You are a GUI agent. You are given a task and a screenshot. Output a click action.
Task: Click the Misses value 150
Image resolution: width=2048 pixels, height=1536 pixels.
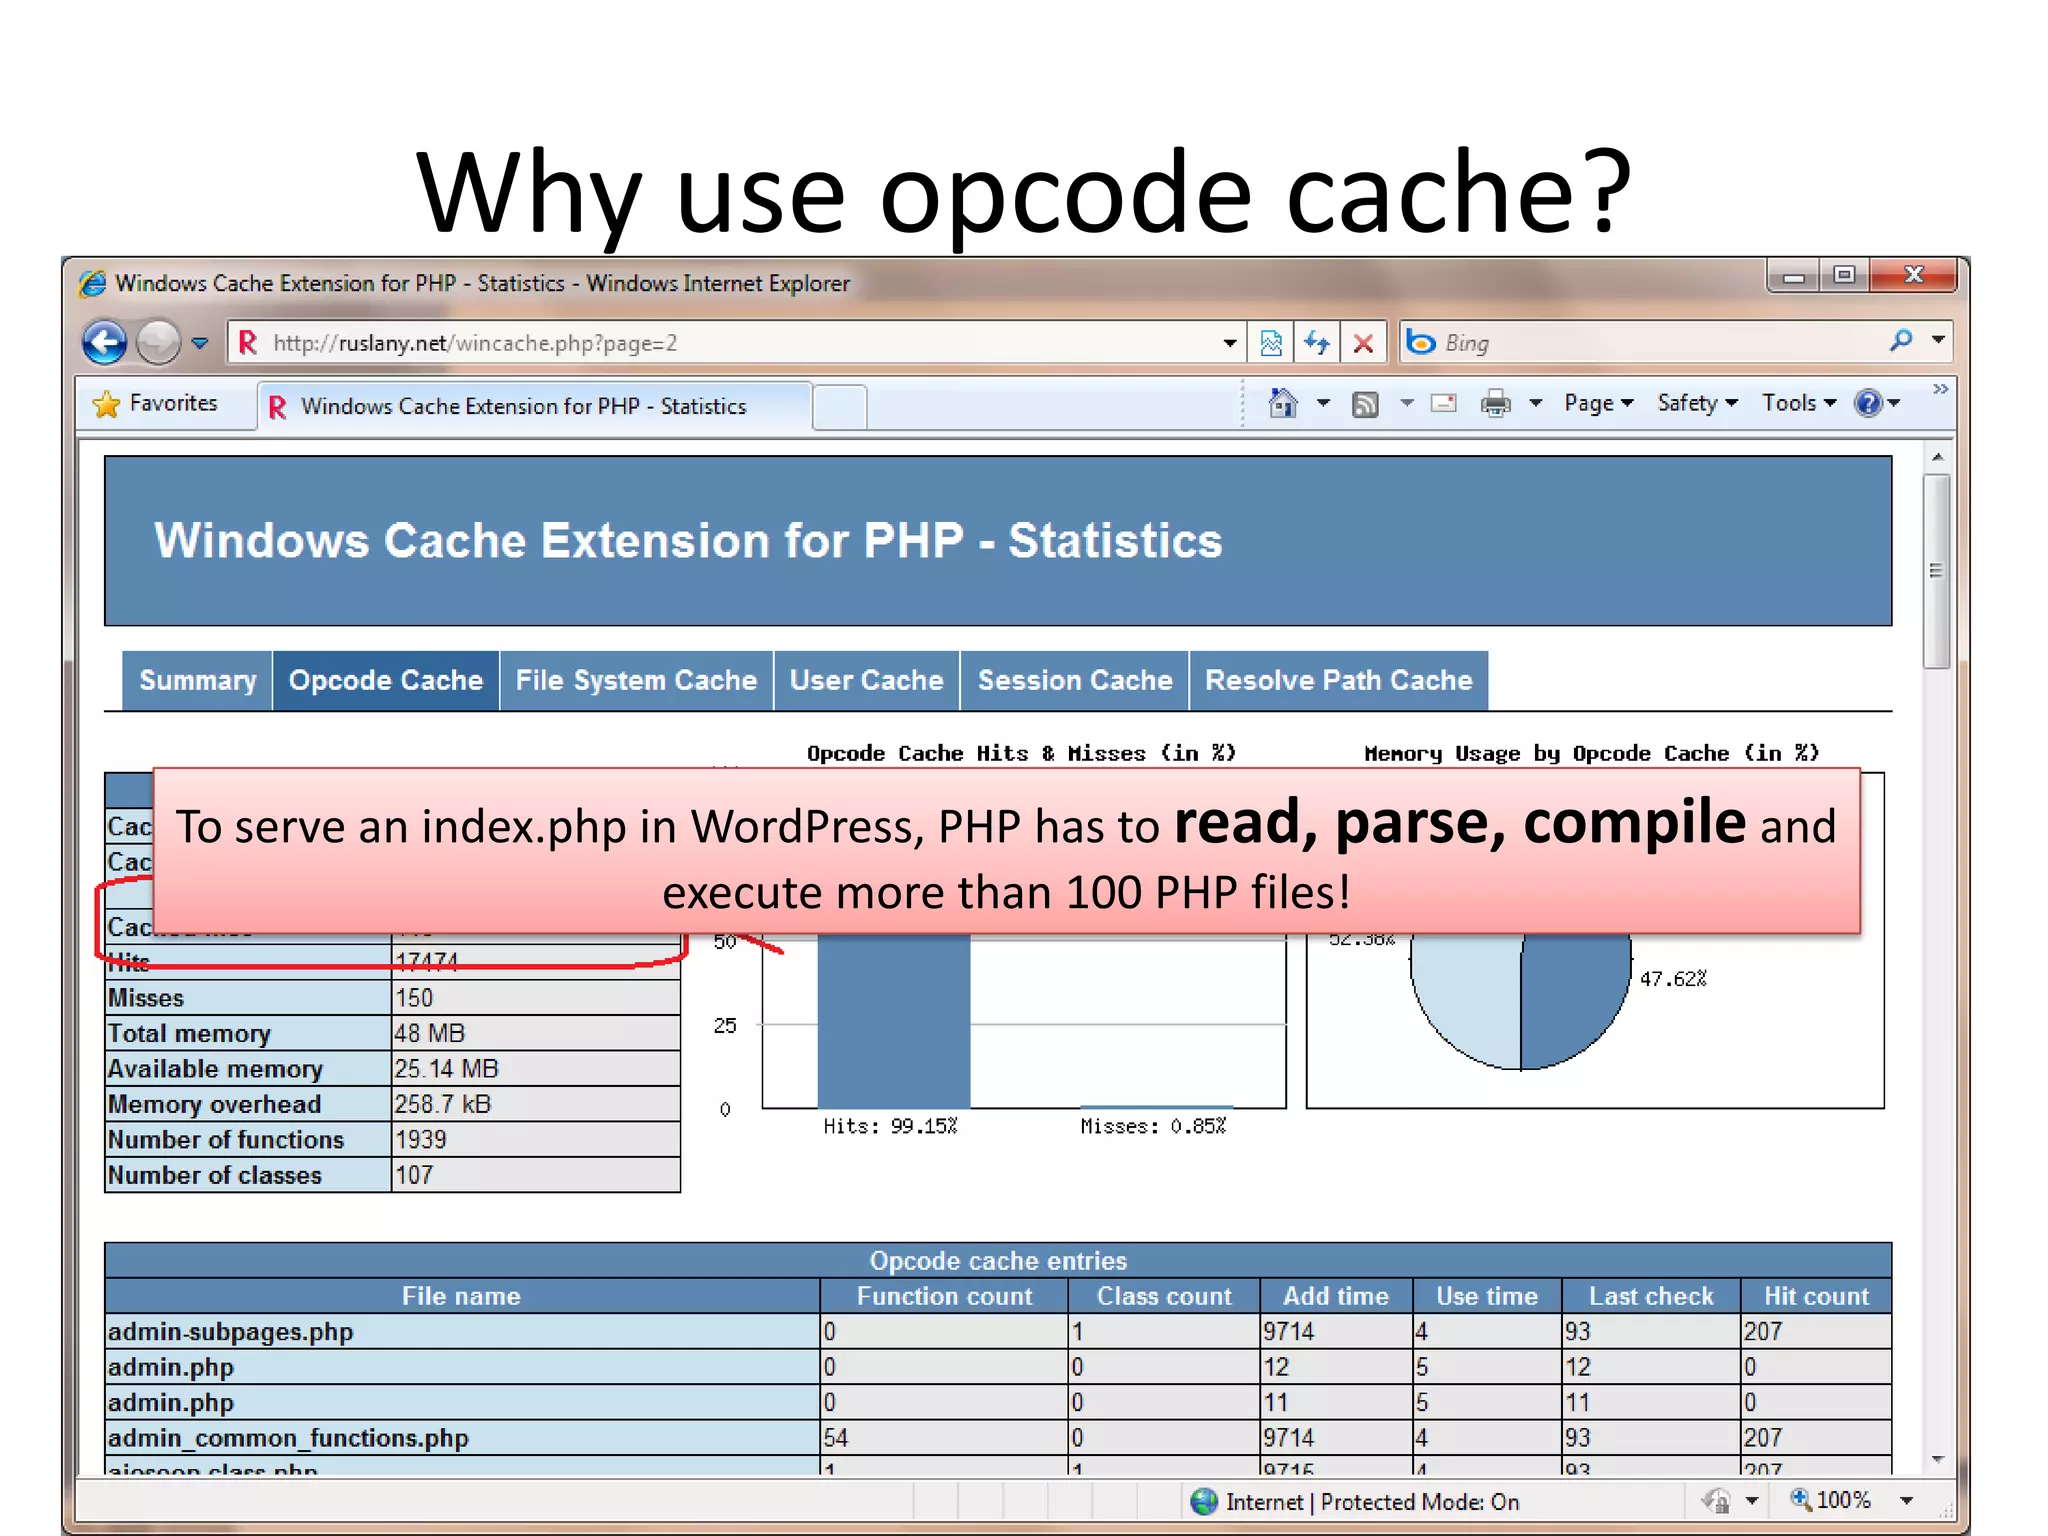pos(414,998)
